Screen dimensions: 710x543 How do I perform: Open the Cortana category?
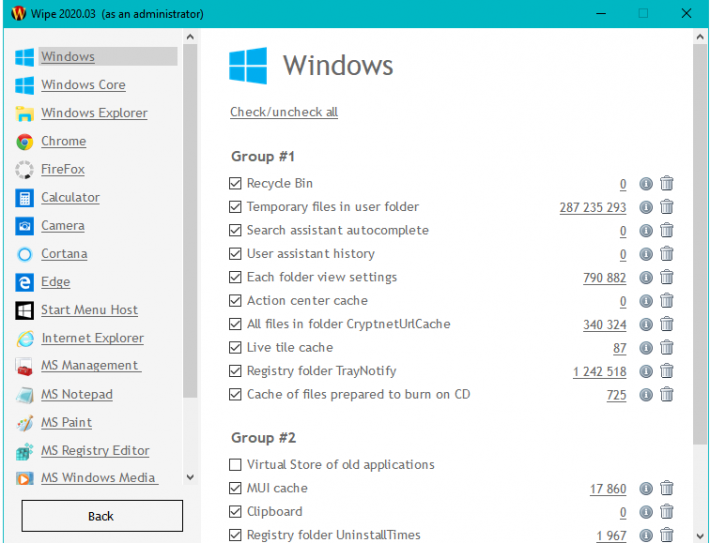coord(64,254)
